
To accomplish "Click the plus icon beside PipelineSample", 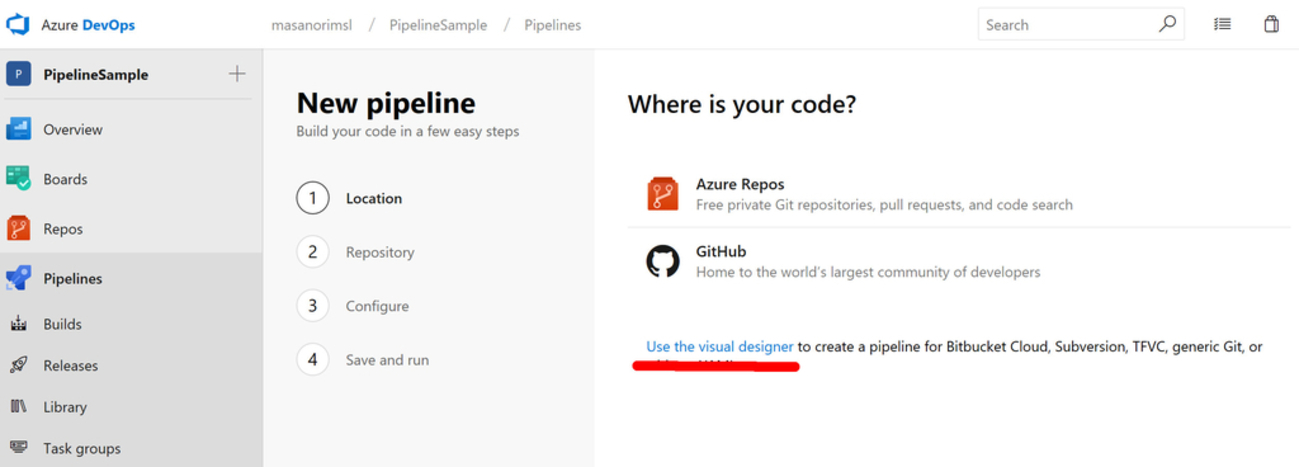I will pyautogui.click(x=237, y=73).
